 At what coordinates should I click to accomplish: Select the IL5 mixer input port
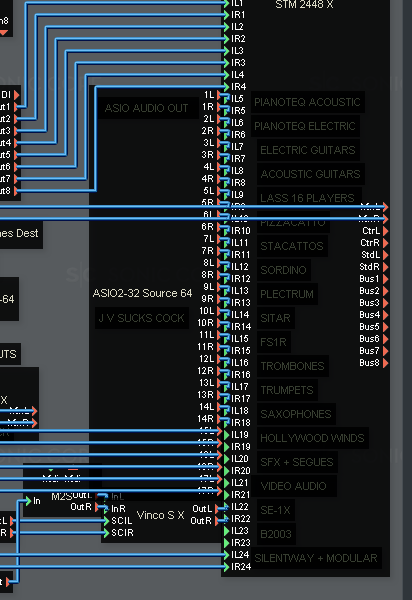[226, 99]
